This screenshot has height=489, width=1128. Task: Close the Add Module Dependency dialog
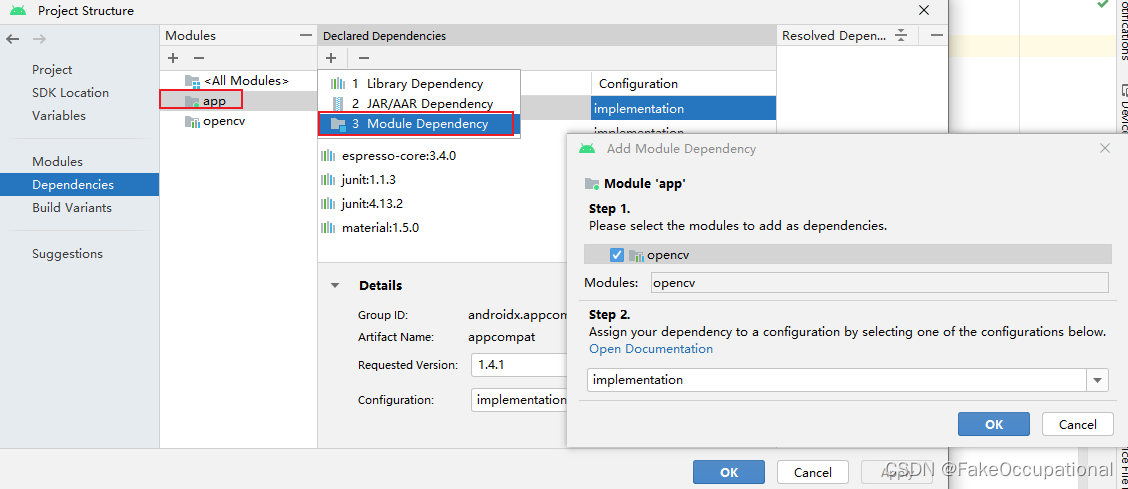point(1105,148)
